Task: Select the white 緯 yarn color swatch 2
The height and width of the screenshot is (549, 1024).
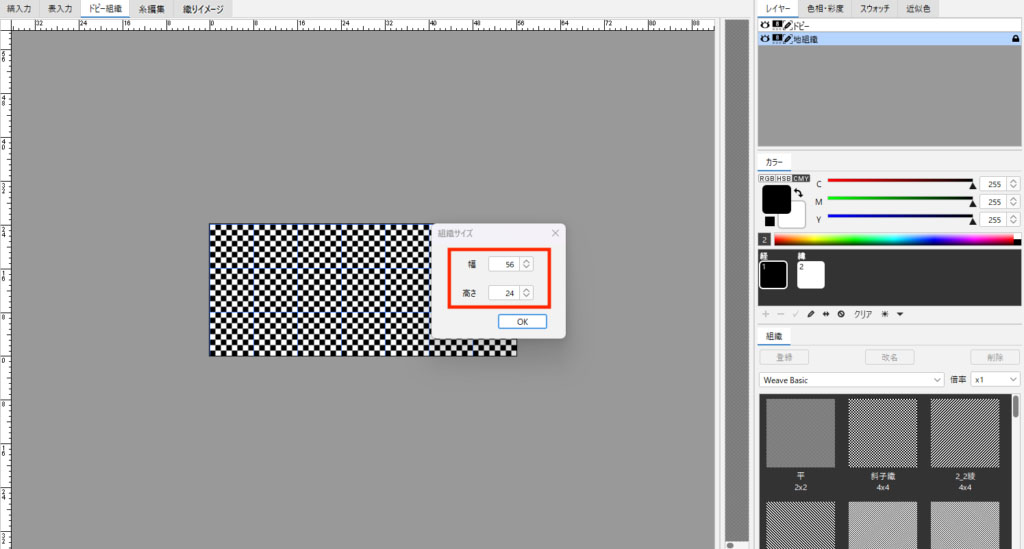Action: pyautogui.click(x=810, y=274)
